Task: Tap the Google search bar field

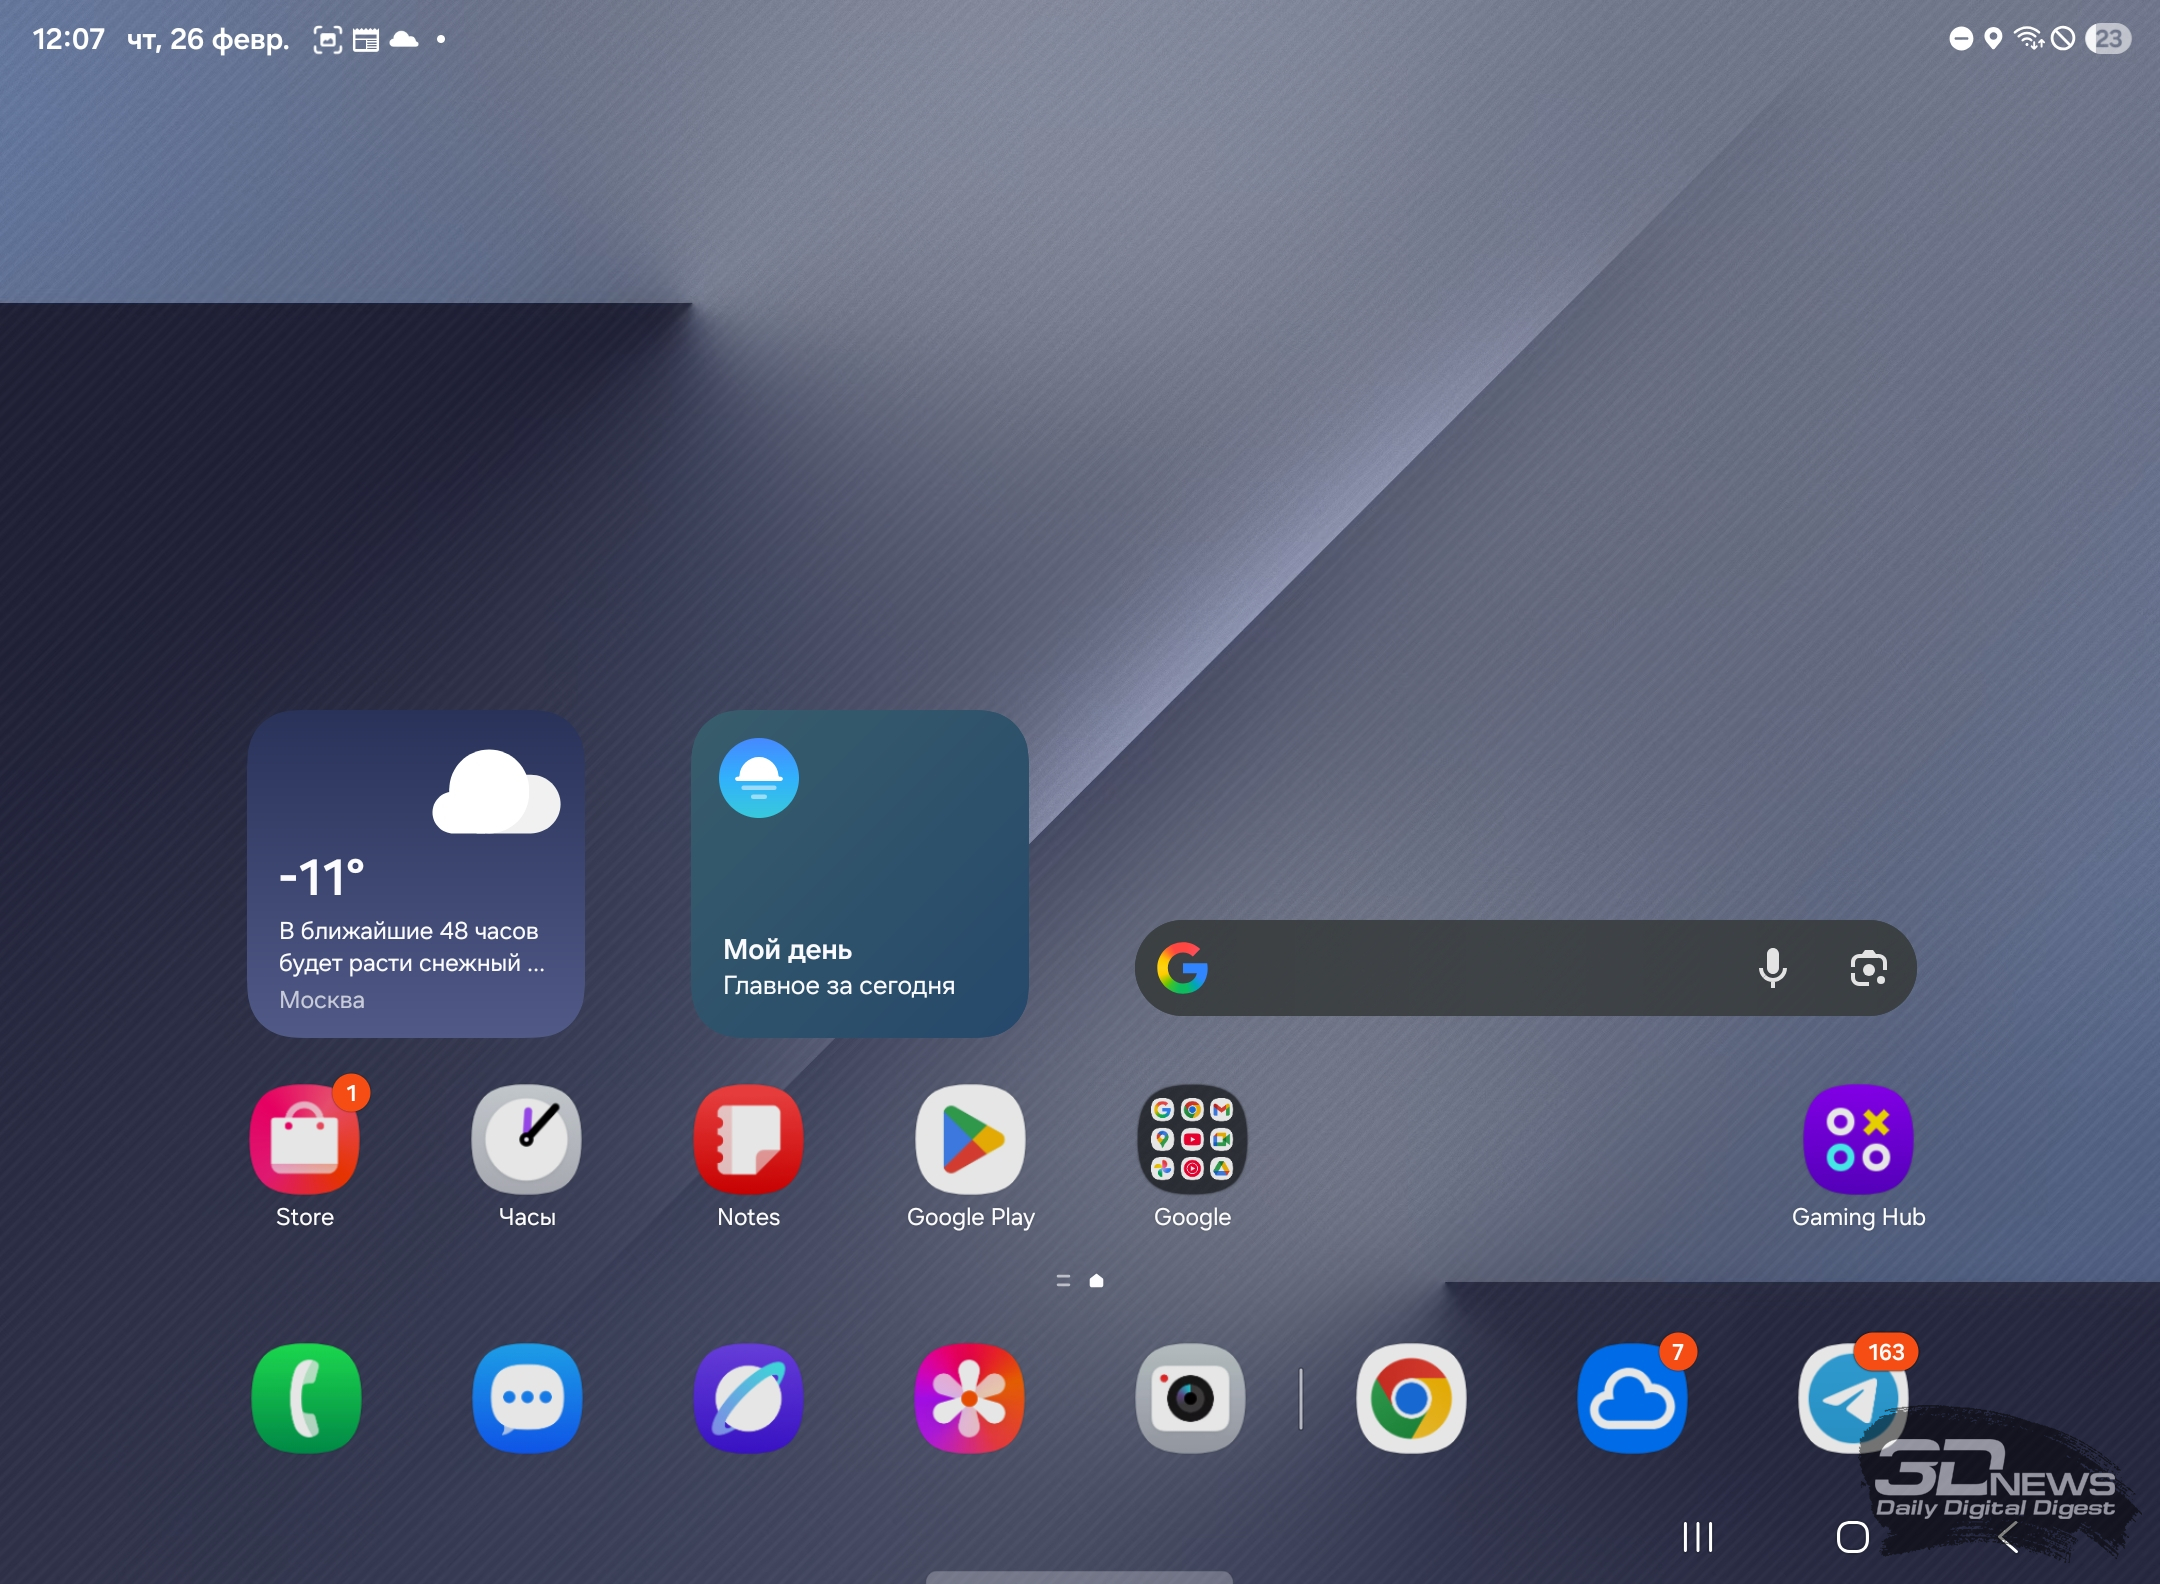Action: pos(1470,968)
